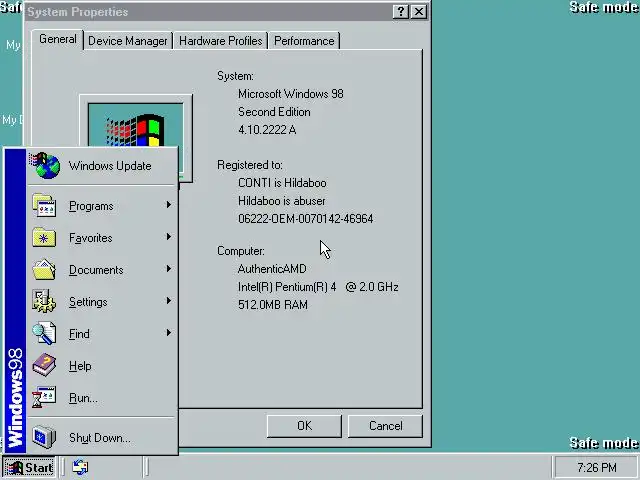Click the 'System:' label
This screenshot has height=480, width=640.
click(235, 76)
